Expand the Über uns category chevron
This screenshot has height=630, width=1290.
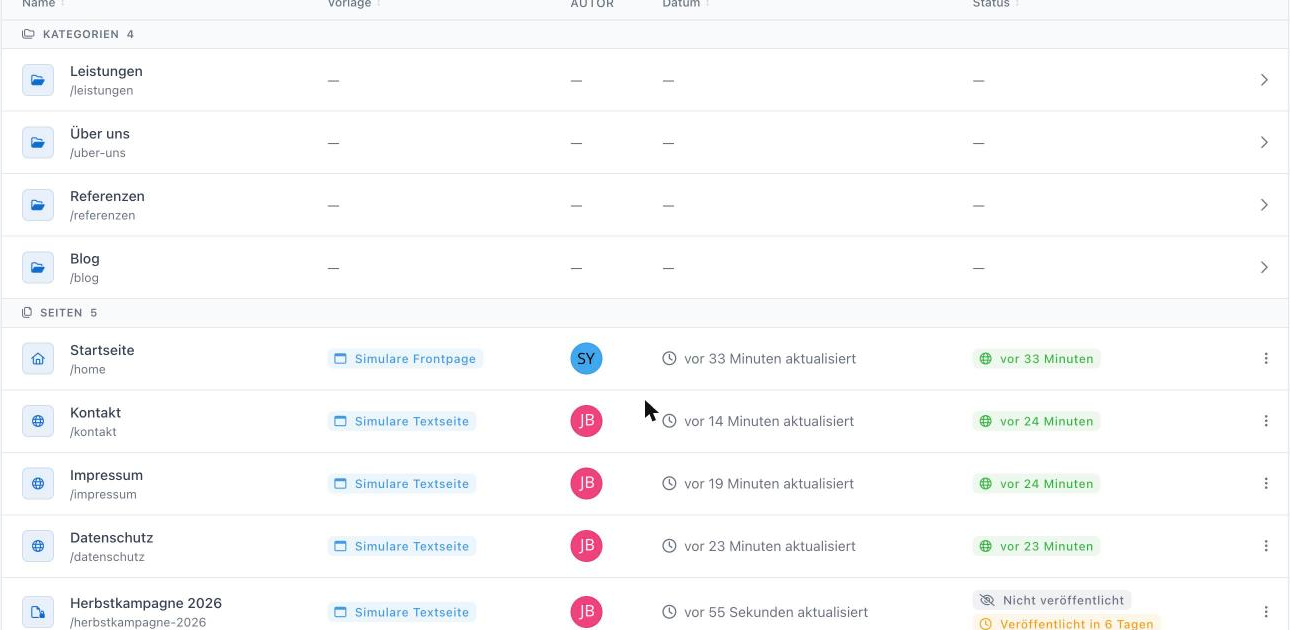(x=1264, y=142)
